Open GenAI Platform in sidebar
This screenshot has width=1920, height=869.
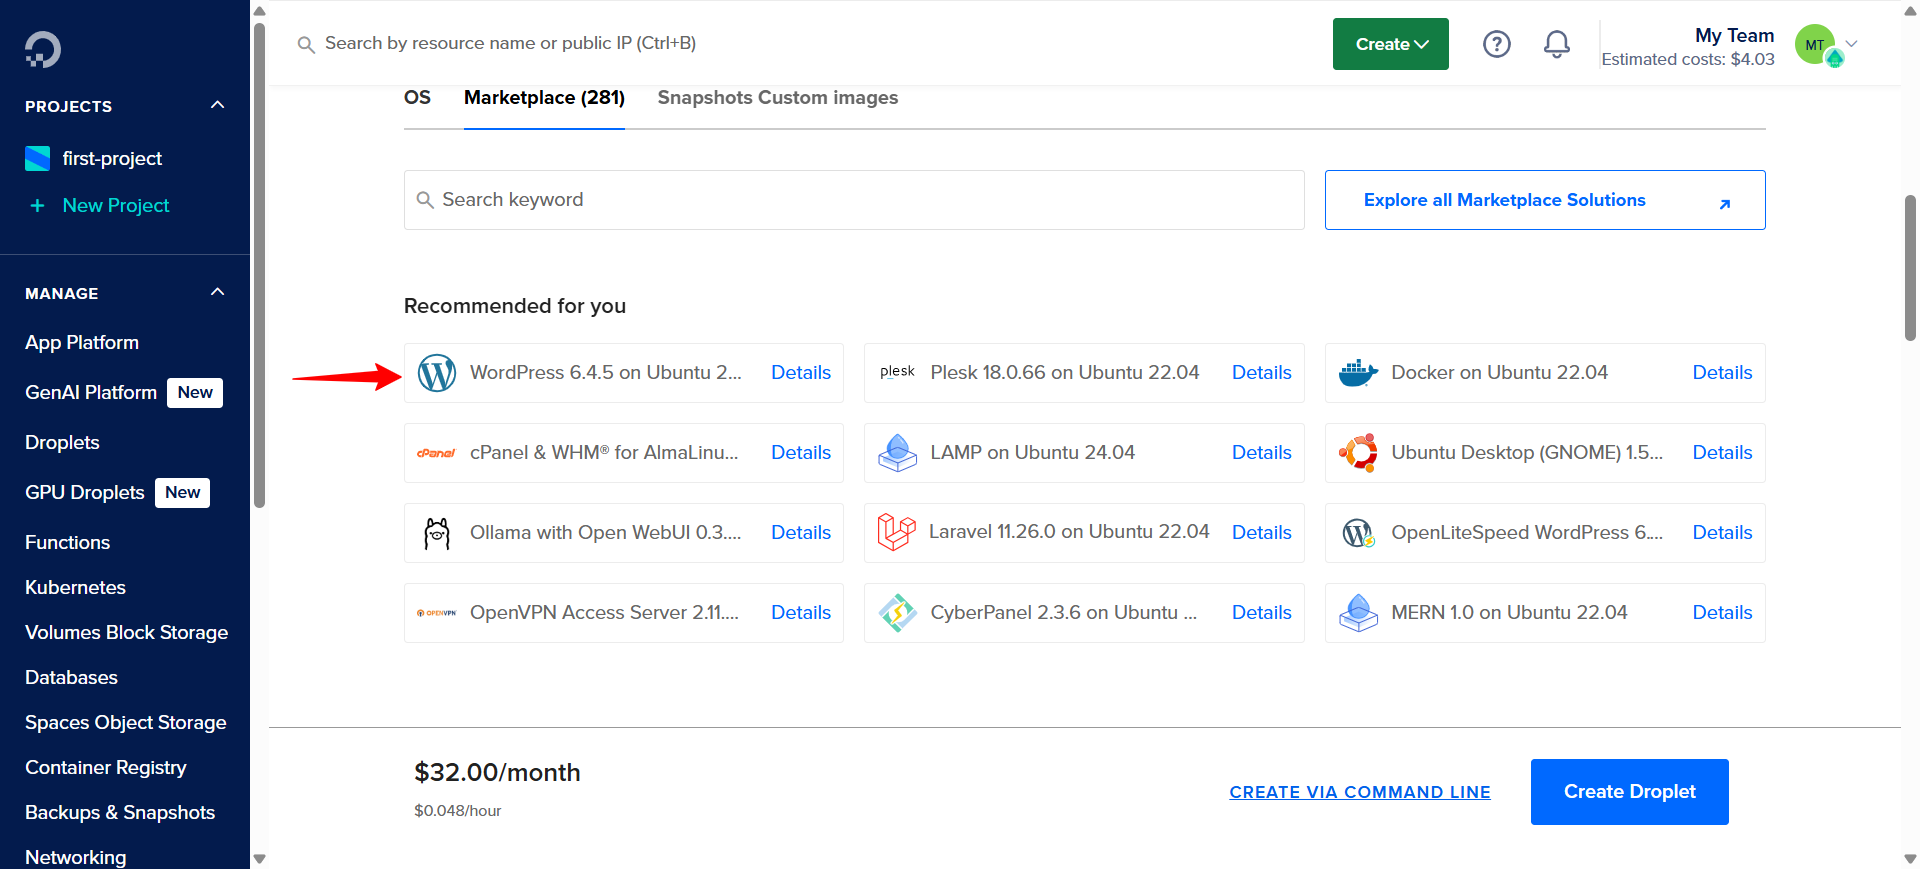tap(91, 392)
